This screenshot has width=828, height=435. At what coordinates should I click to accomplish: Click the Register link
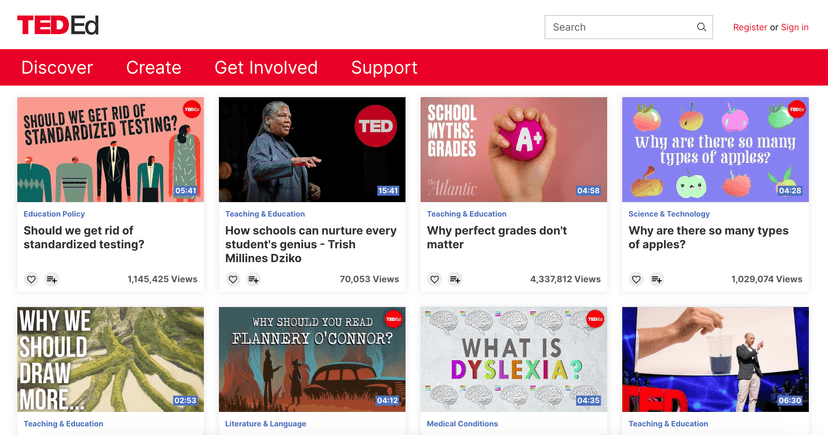click(750, 27)
